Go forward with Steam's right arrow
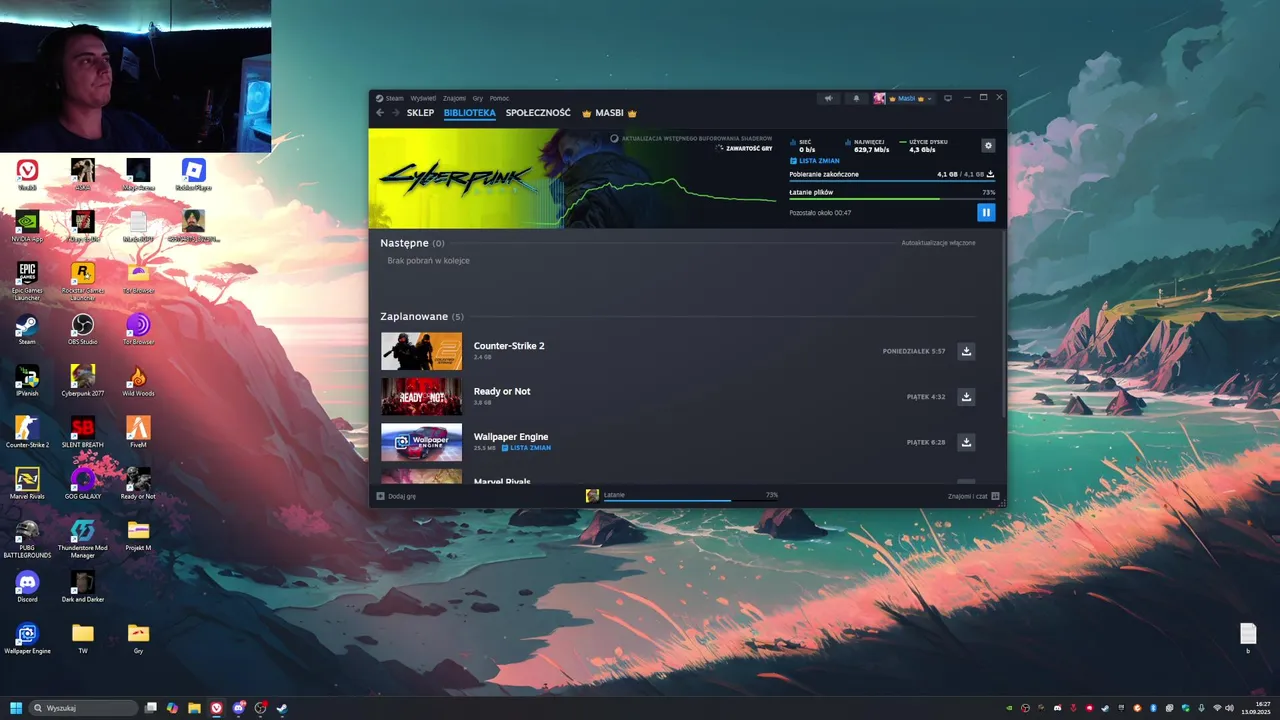 [396, 113]
